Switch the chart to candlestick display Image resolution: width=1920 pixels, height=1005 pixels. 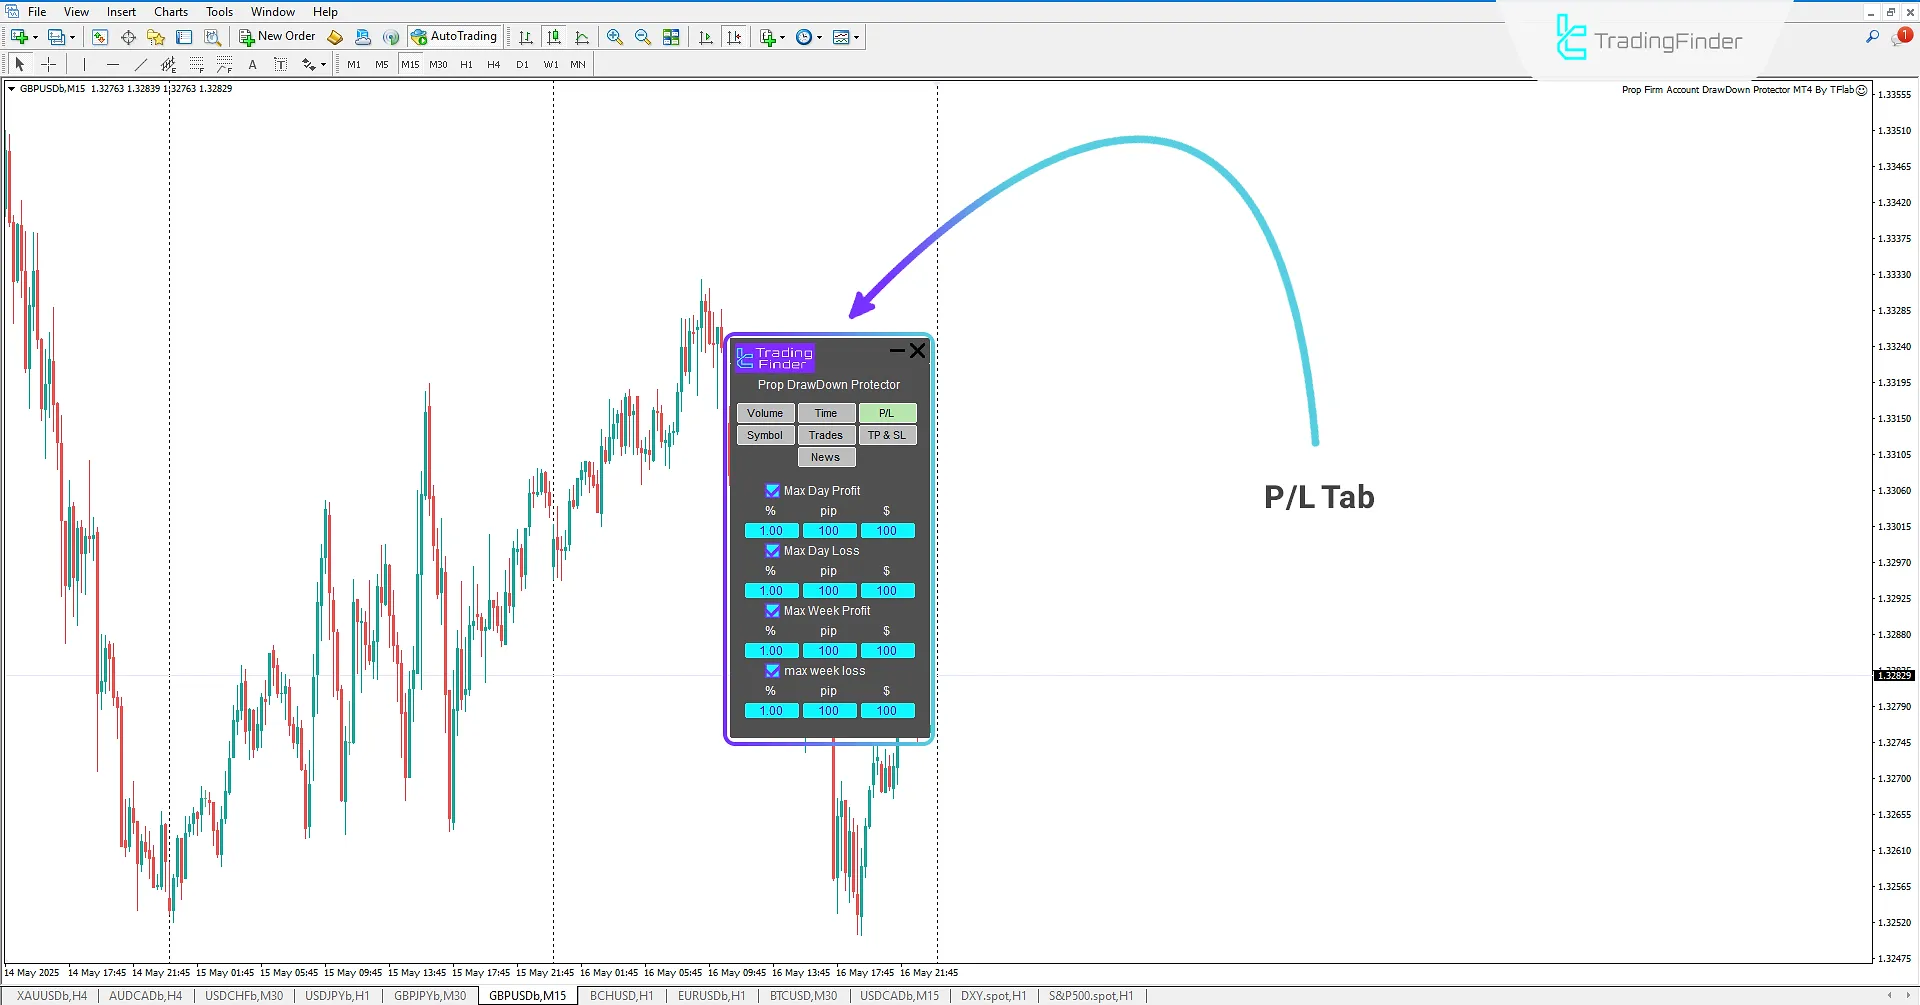554,37
